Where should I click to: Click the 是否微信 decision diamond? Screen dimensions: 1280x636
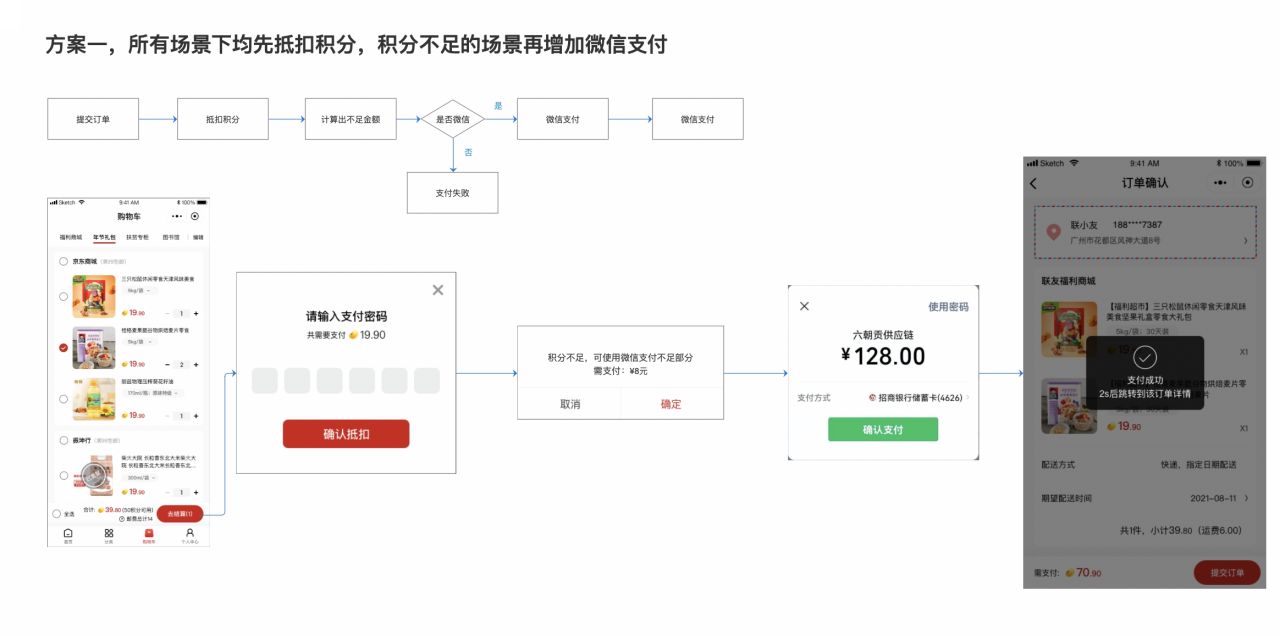[x=453, y=119]
